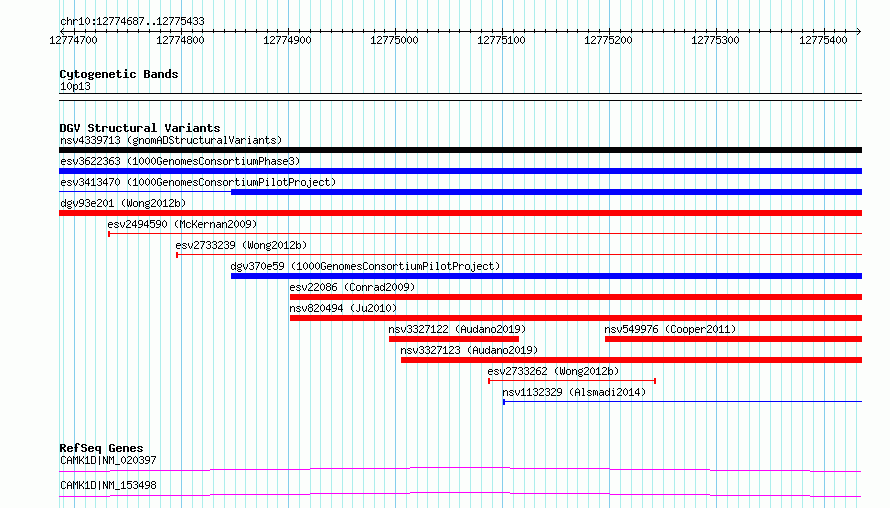890x508 pixels.
Task: Click the thin red line of esv2733239
Action: [519, 255]
